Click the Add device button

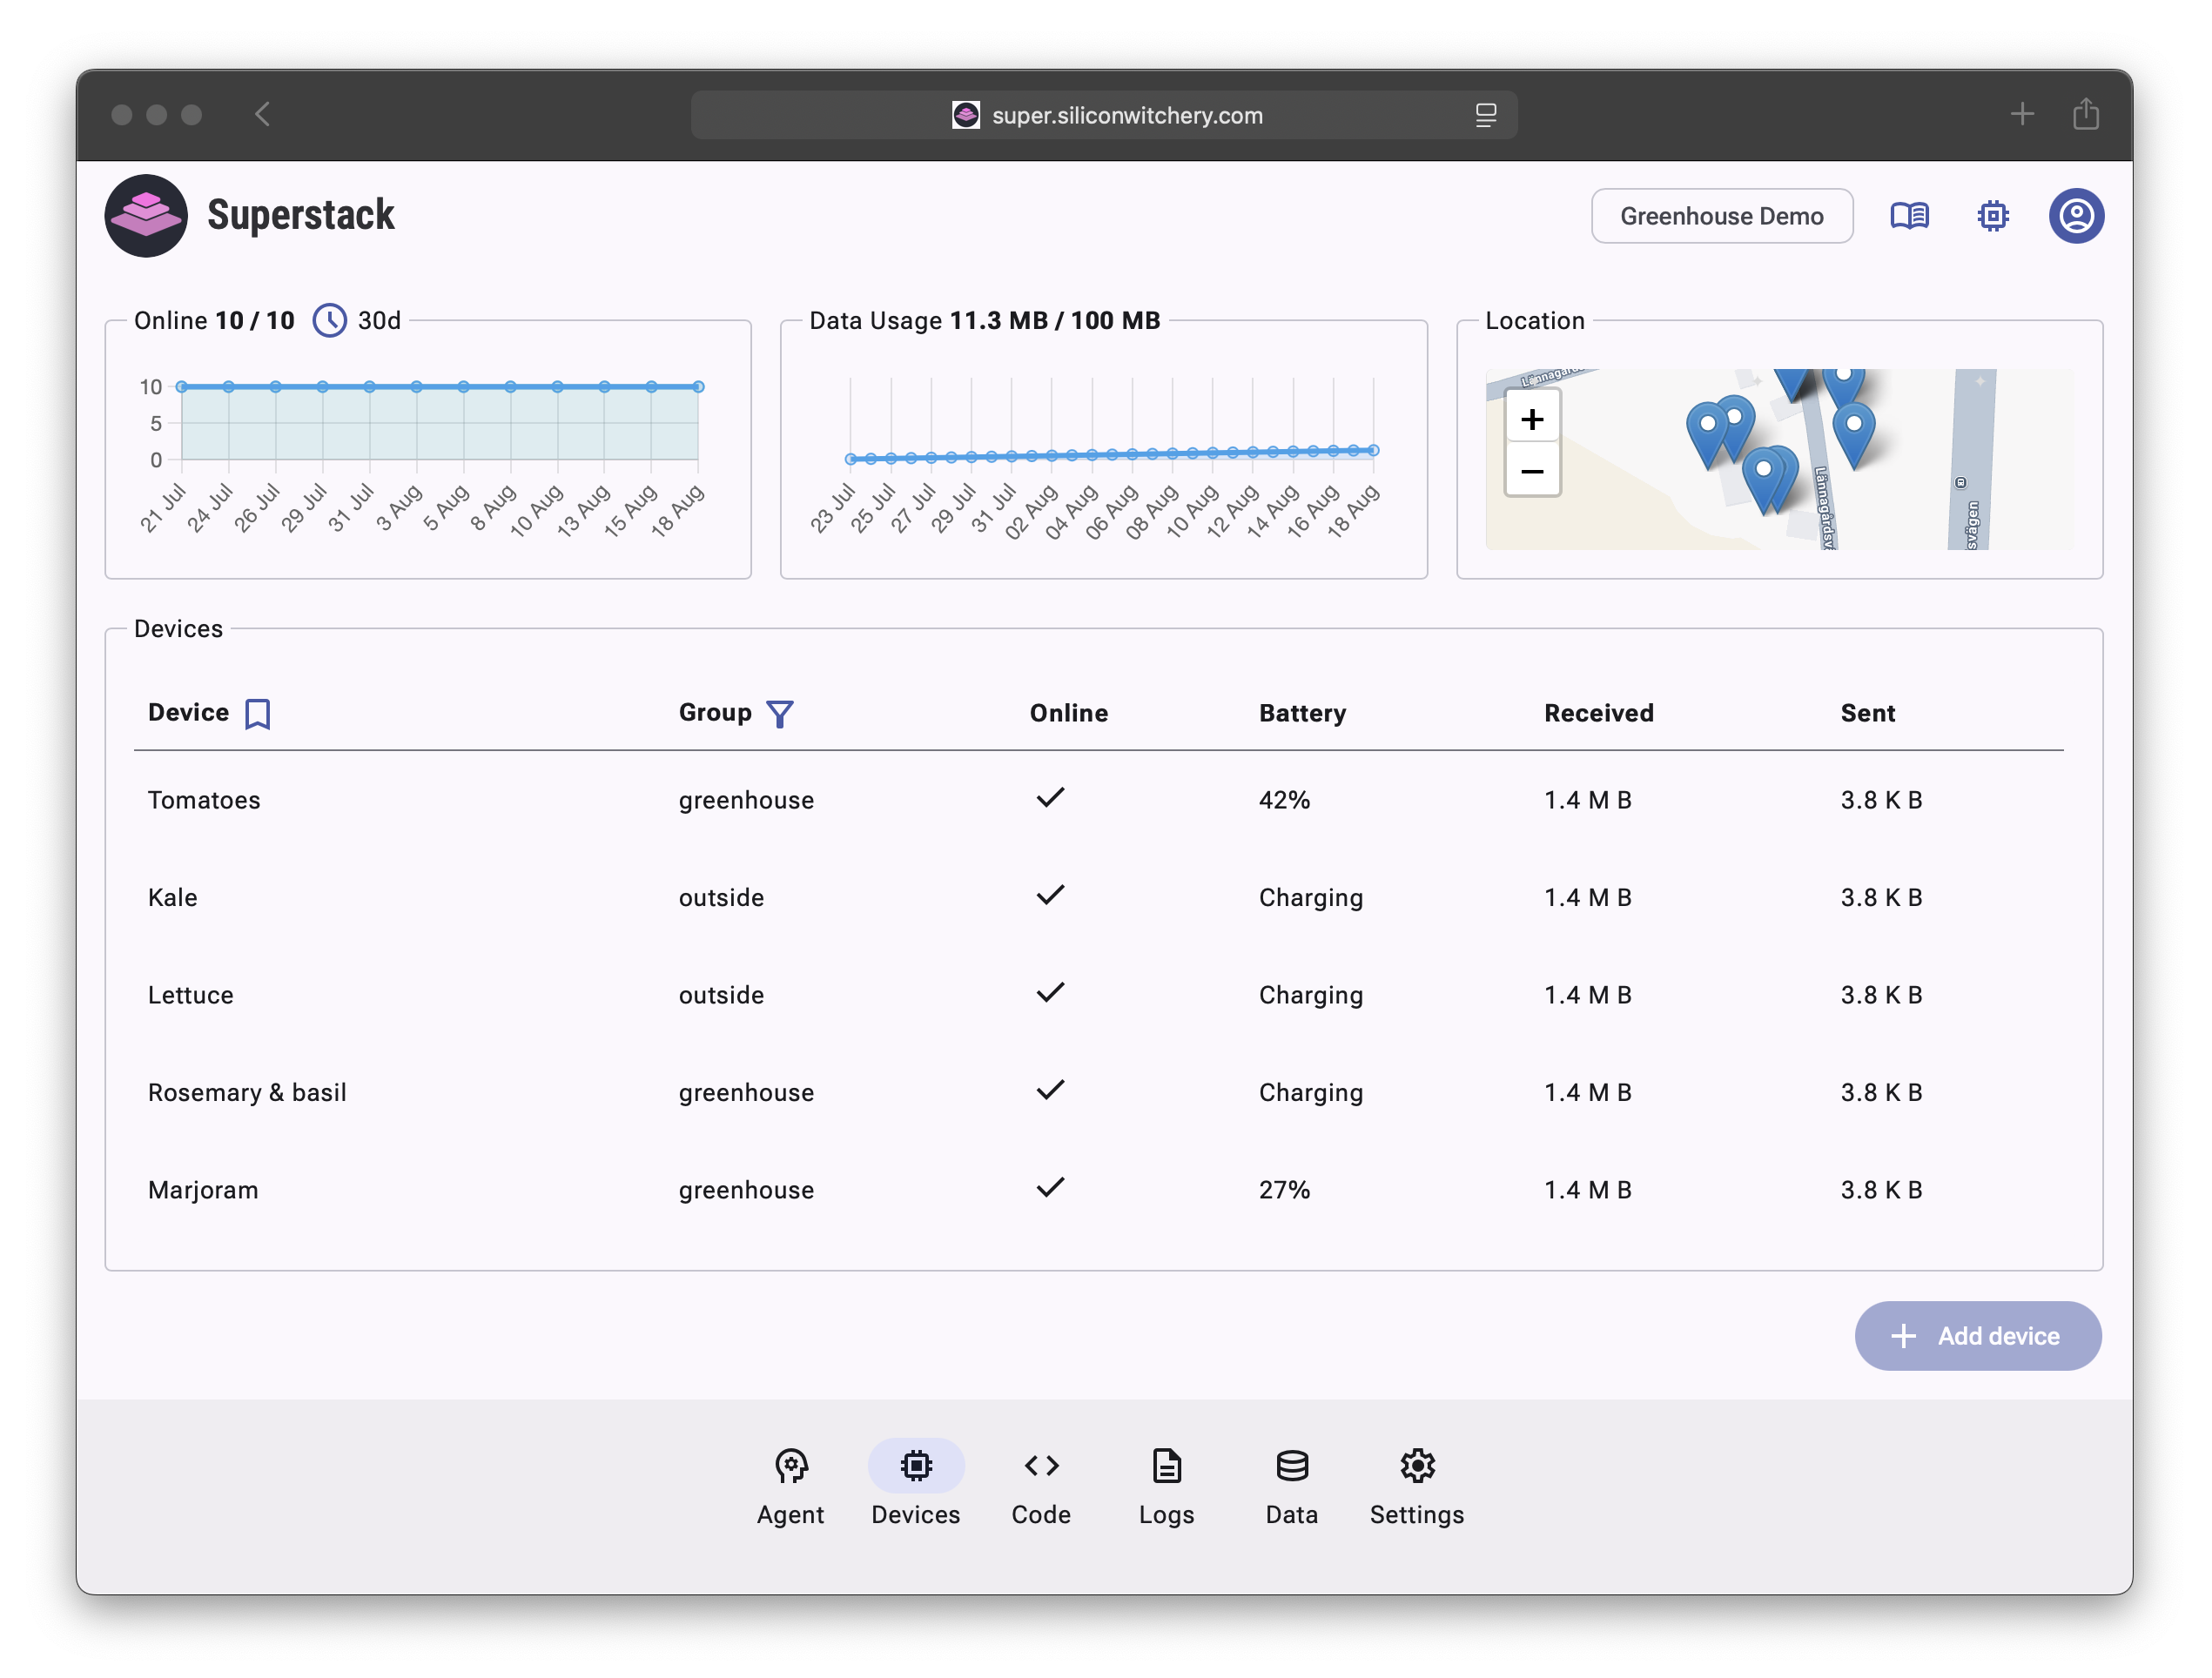(1977, 1336)
